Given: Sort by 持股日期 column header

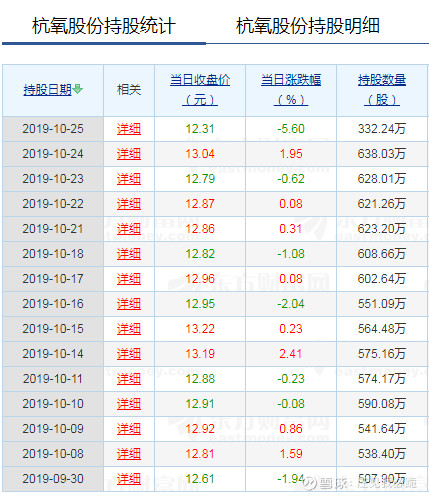Looking at the screenshot, I should [48, 90].
